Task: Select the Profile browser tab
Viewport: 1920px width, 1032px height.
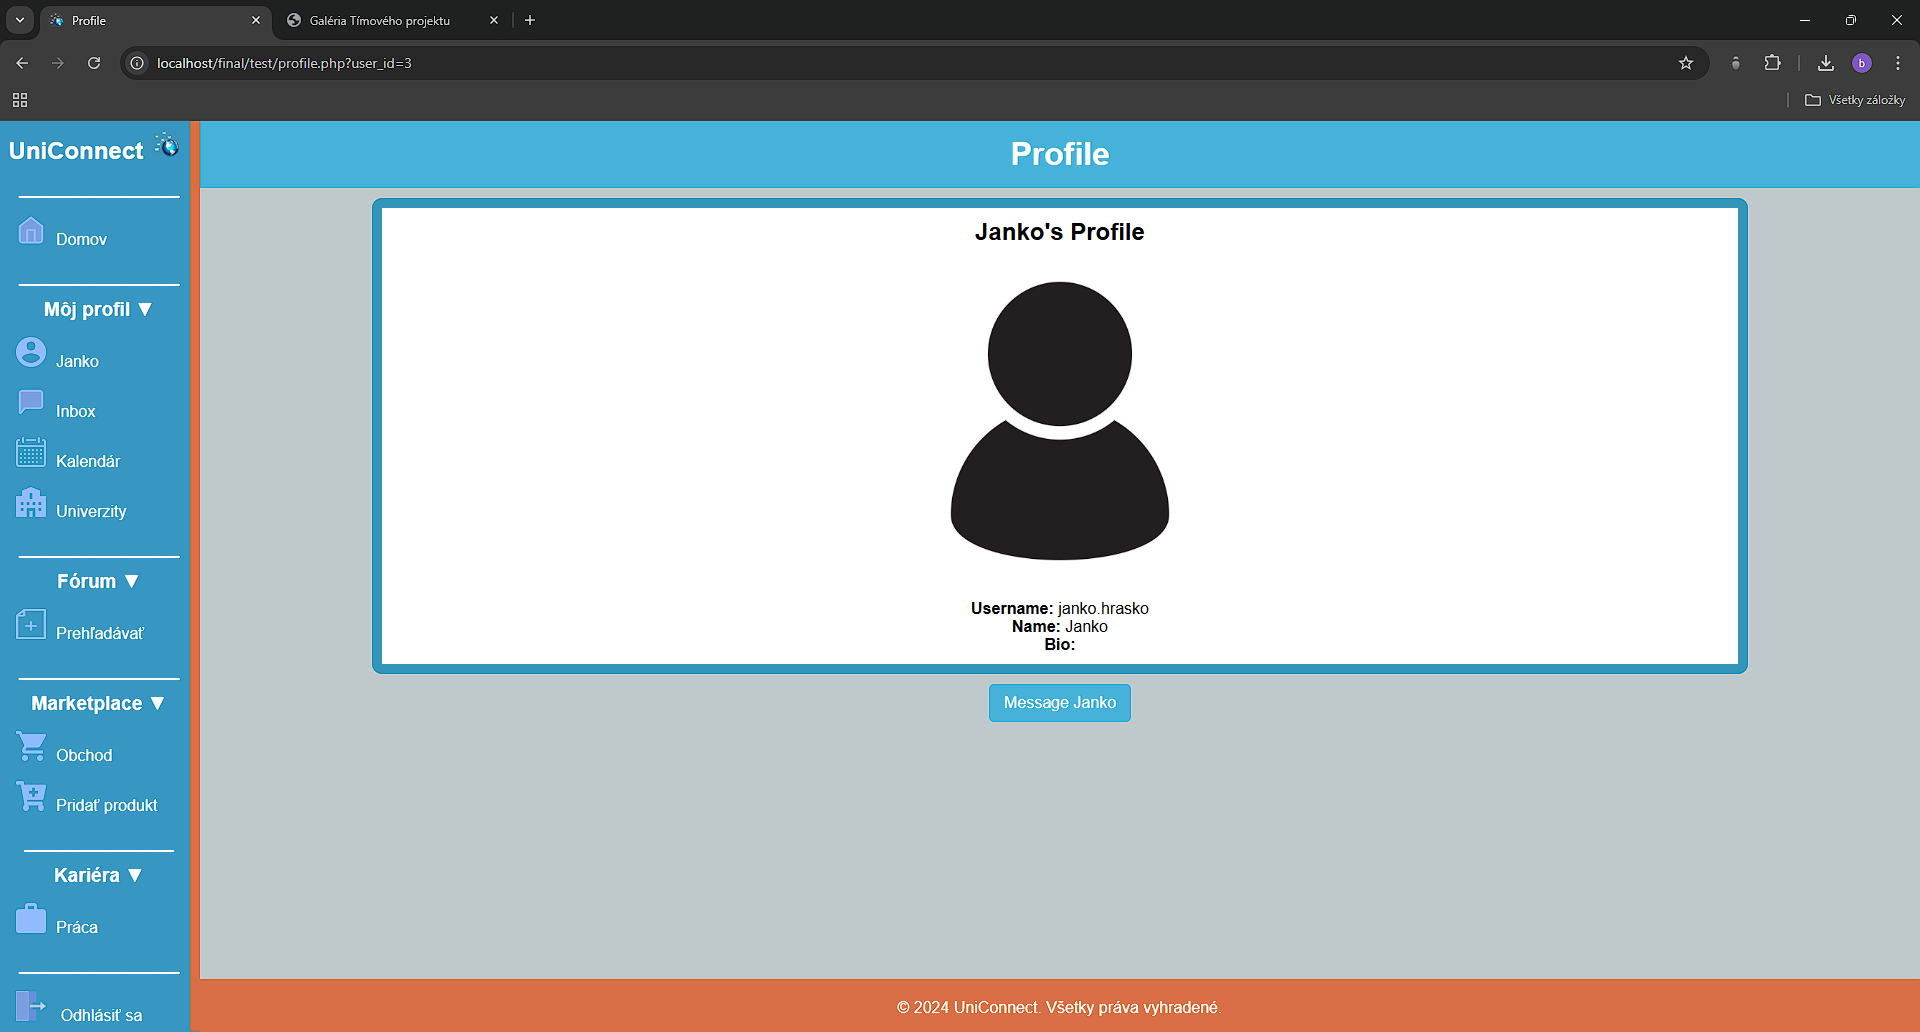Action: (x=155, y=20)
